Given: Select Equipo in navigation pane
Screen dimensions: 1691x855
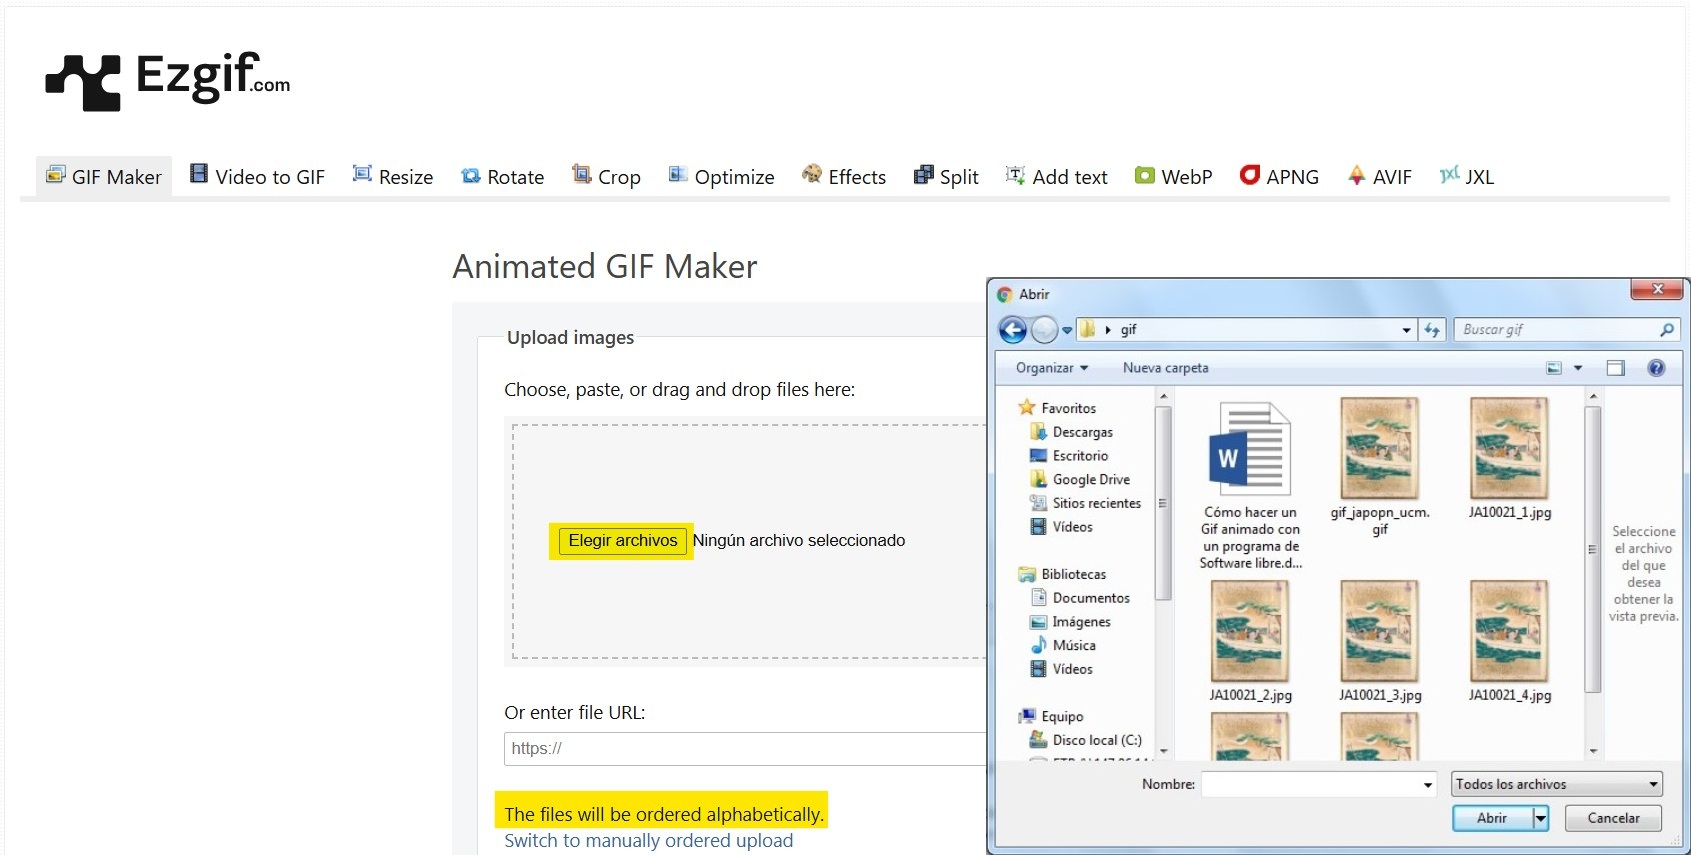Looking at the screenshot, I should pyautogui.click(x=1051, y=716).
